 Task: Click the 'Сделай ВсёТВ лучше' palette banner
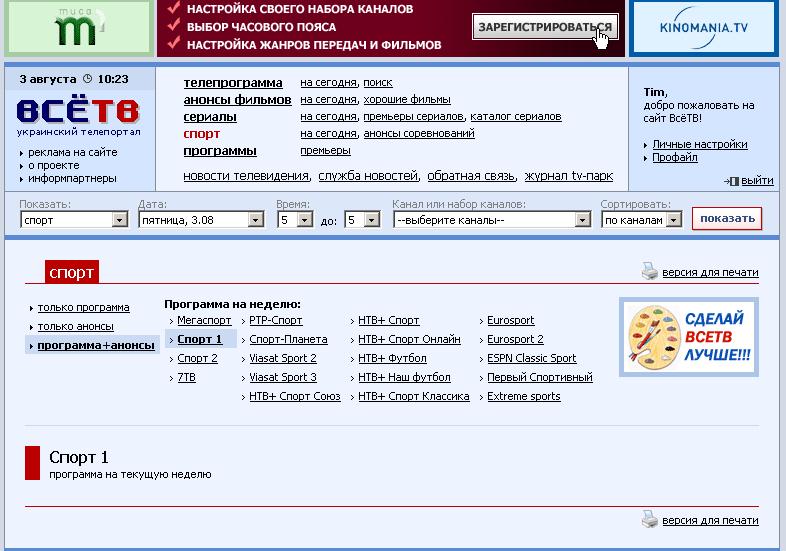(x=689, y=337)
